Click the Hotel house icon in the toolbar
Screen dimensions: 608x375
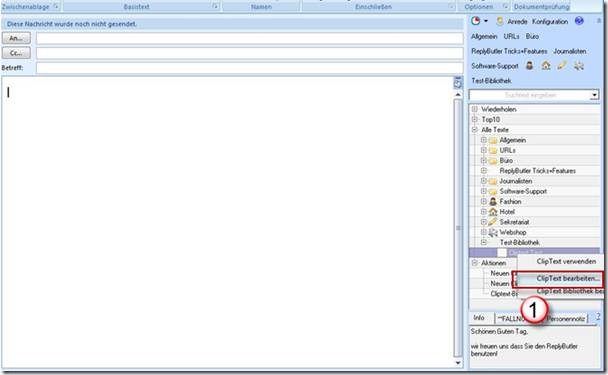pyautogui.click(x=546, y=66)
